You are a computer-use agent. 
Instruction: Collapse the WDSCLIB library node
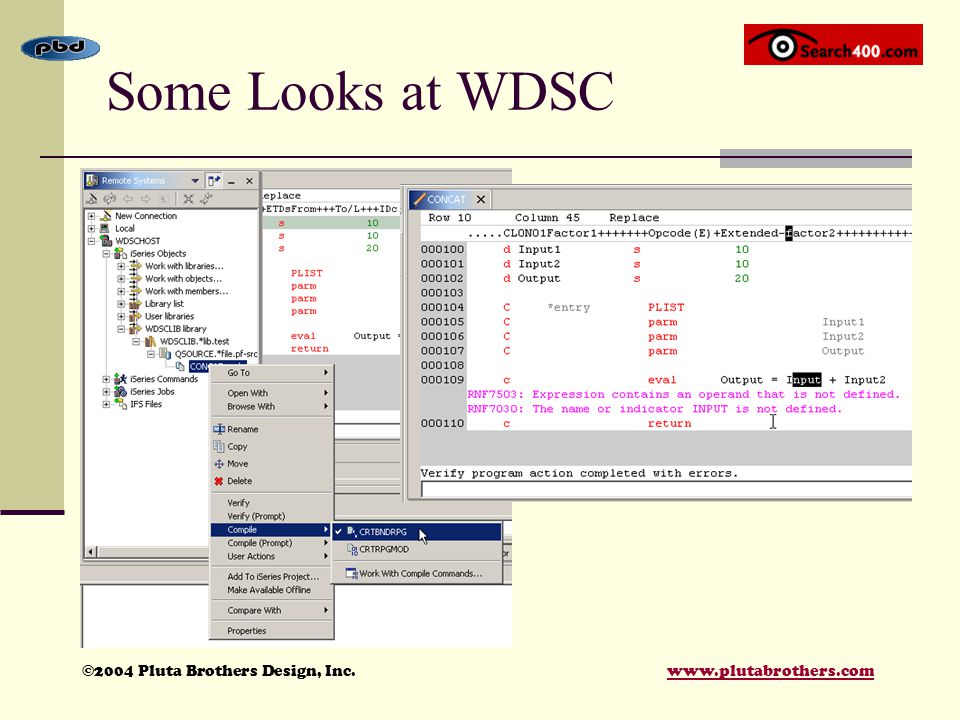coord(121,329)
